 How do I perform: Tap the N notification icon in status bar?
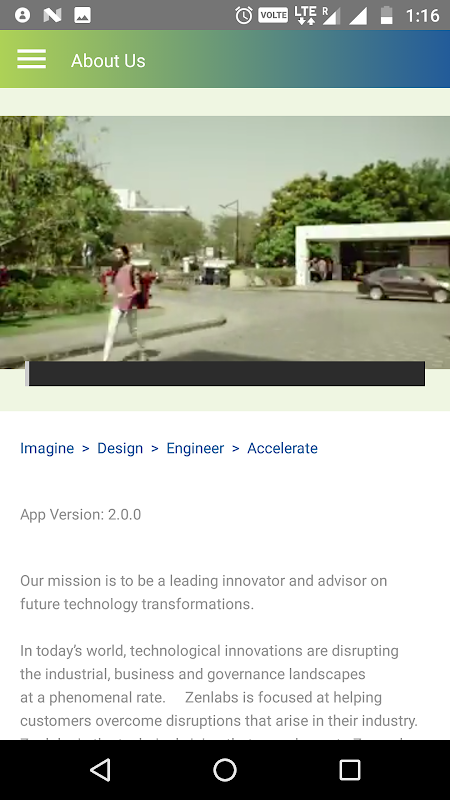coord(52,15)
